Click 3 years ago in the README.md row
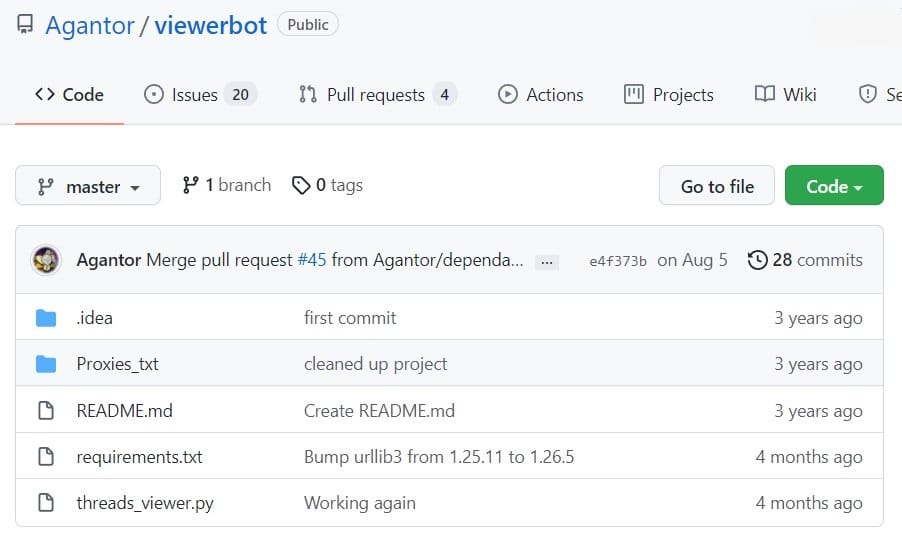Viewport: 902px width, 541px height. click(x=818, y=411)
